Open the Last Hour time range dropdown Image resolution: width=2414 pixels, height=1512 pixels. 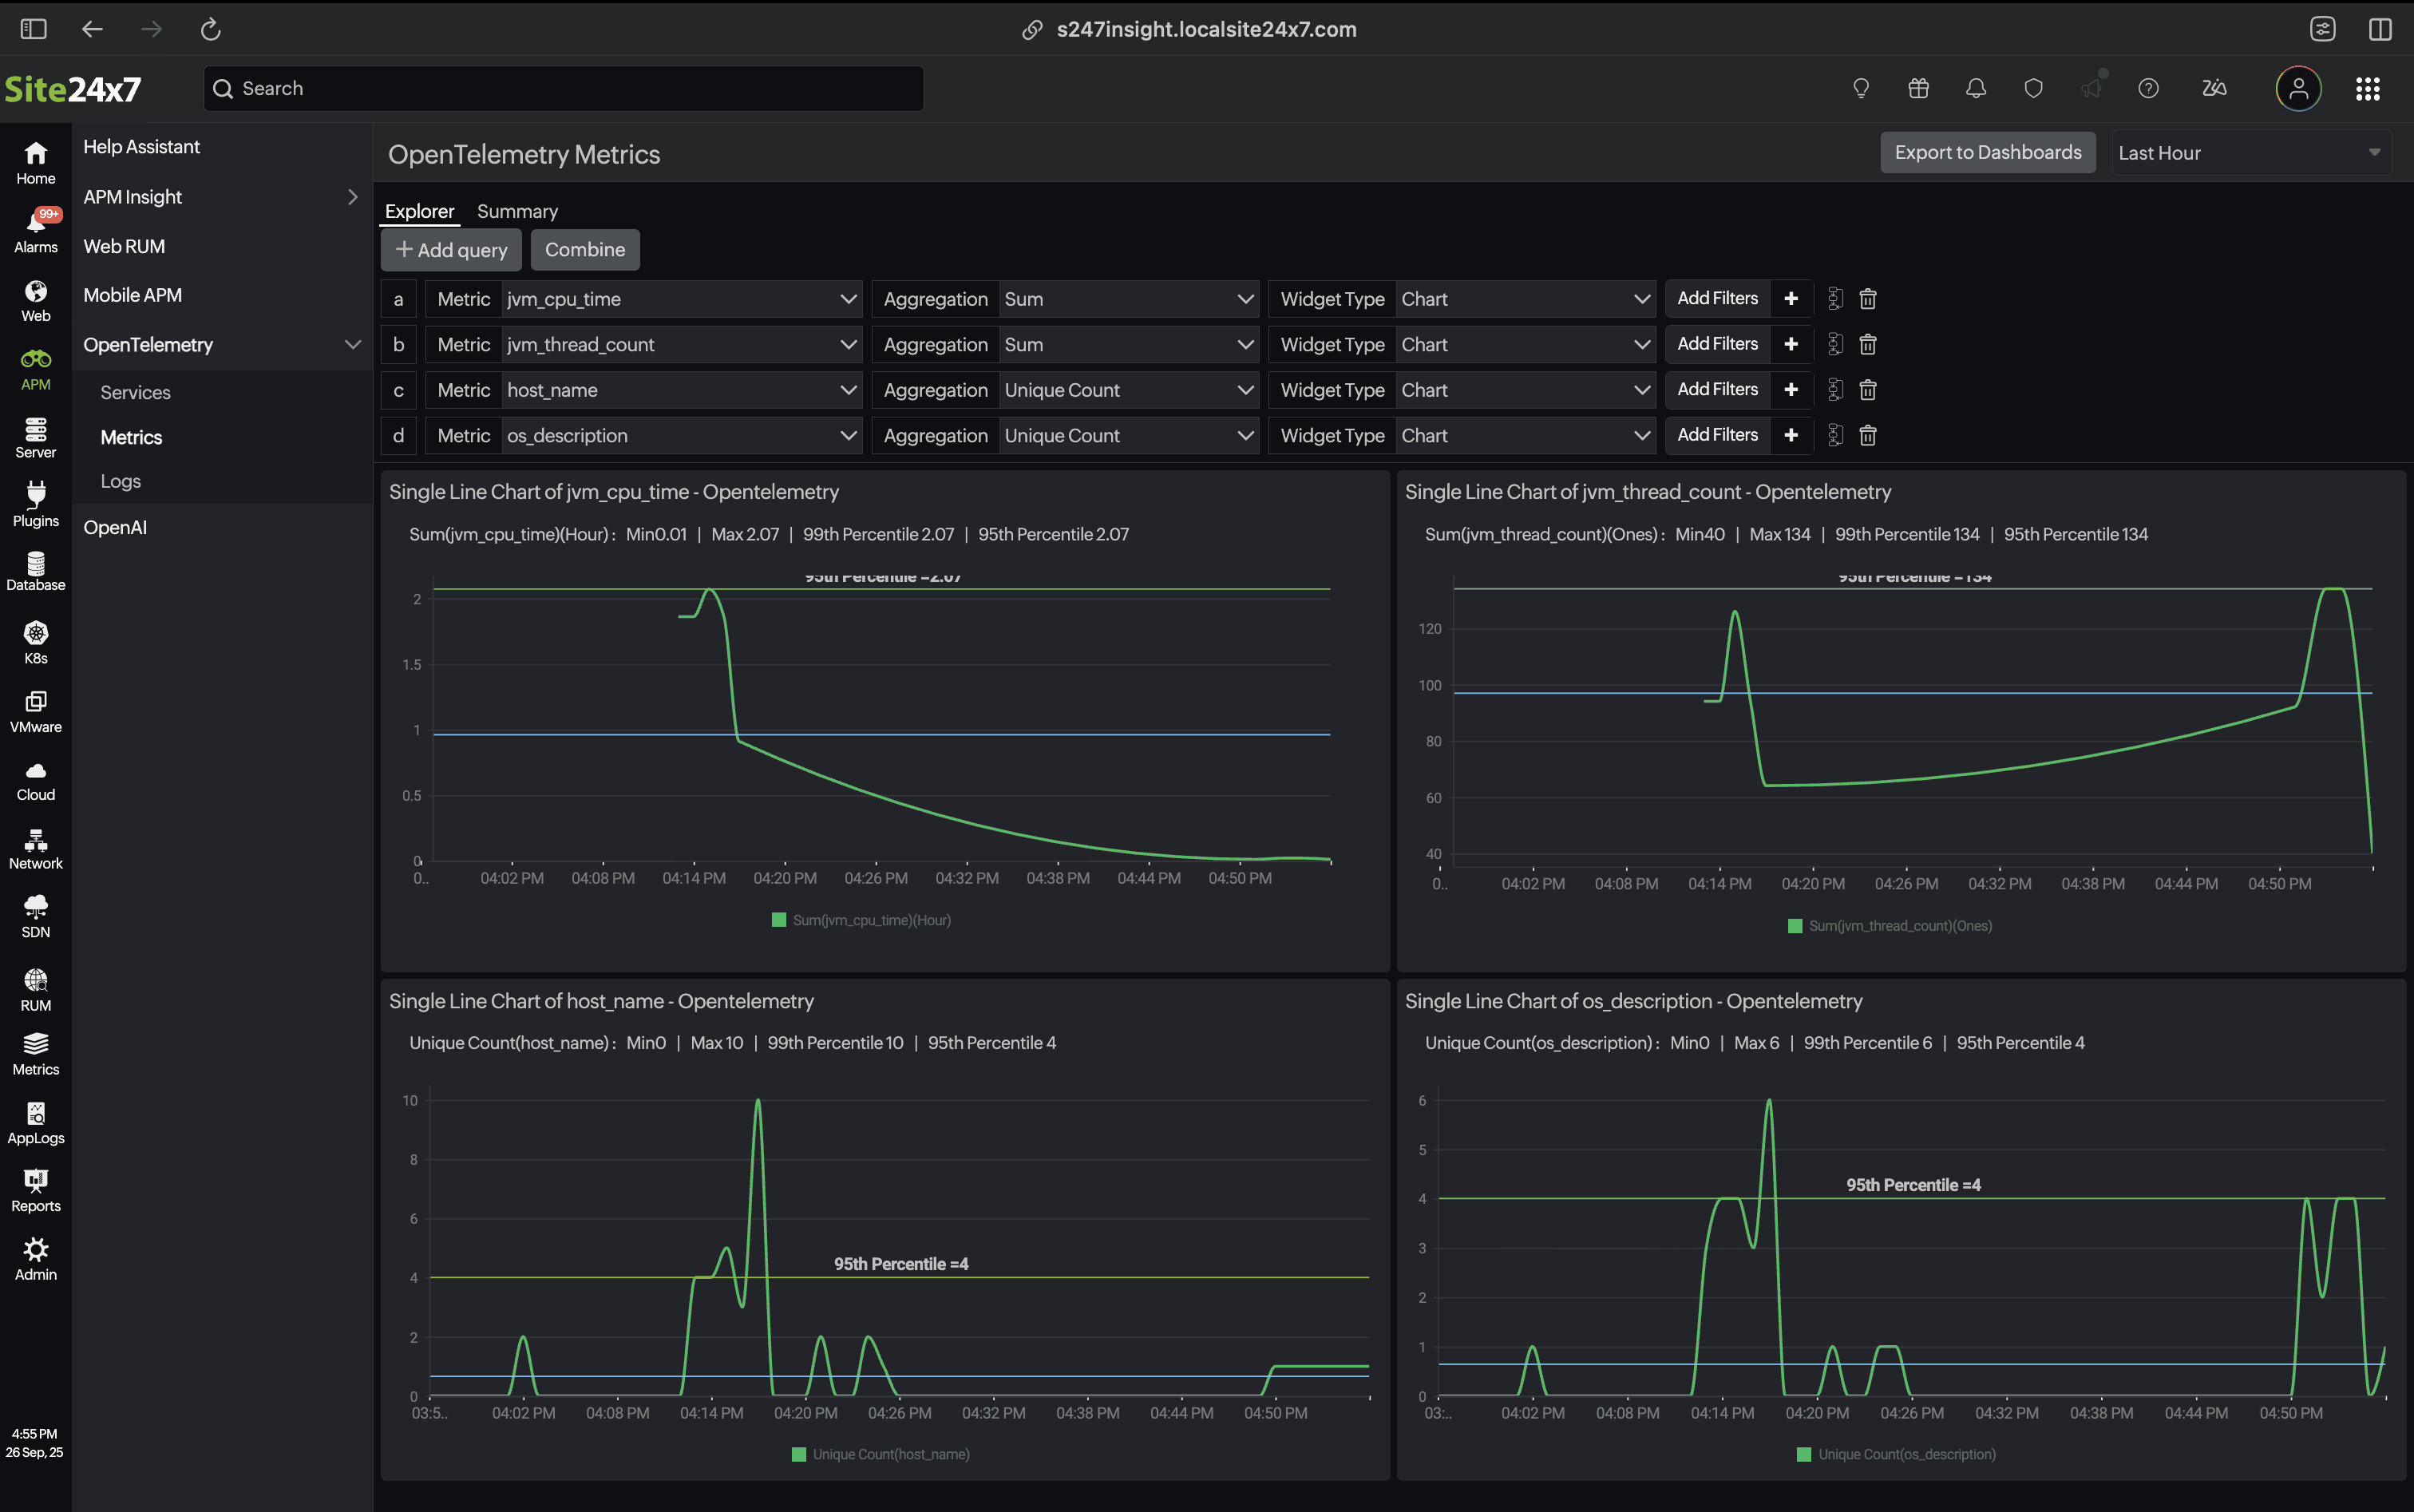point(2250,153)
